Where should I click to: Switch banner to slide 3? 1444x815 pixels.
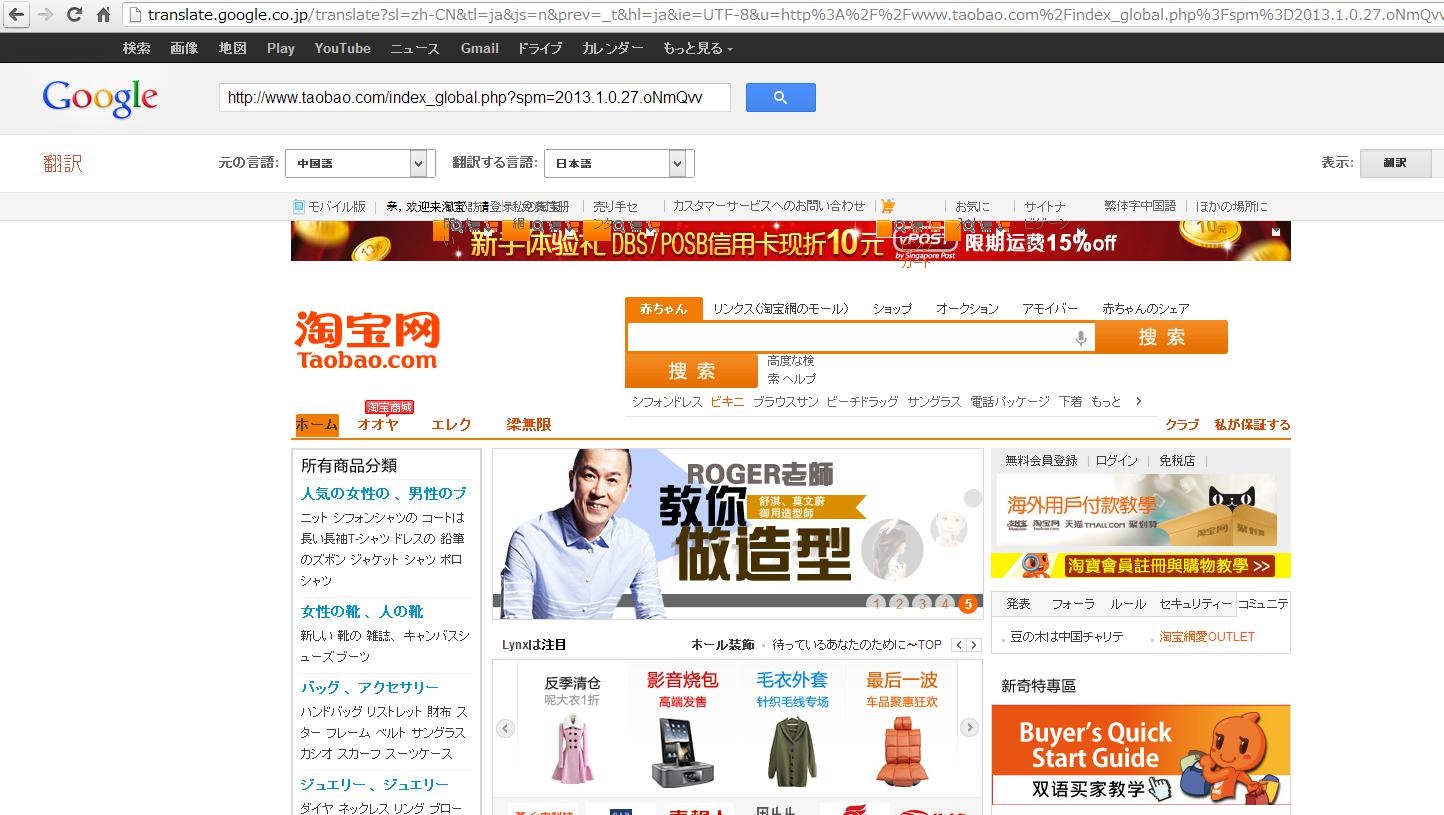(922, 603)
